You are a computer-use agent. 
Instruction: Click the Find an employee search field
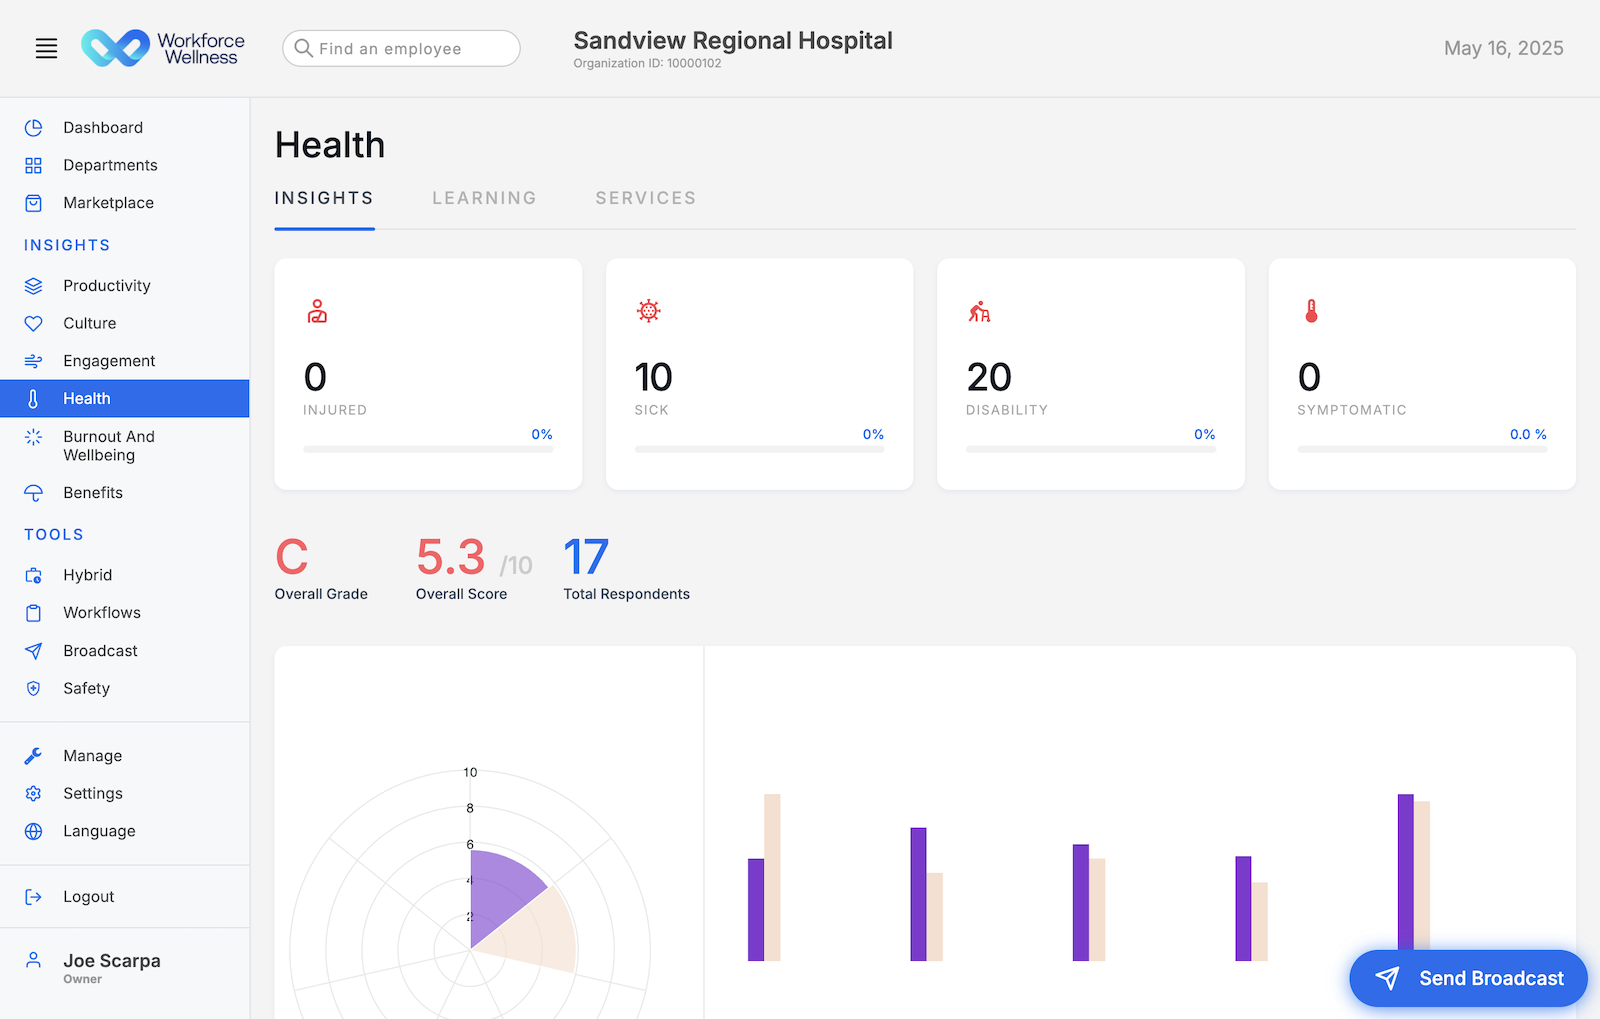400,48
